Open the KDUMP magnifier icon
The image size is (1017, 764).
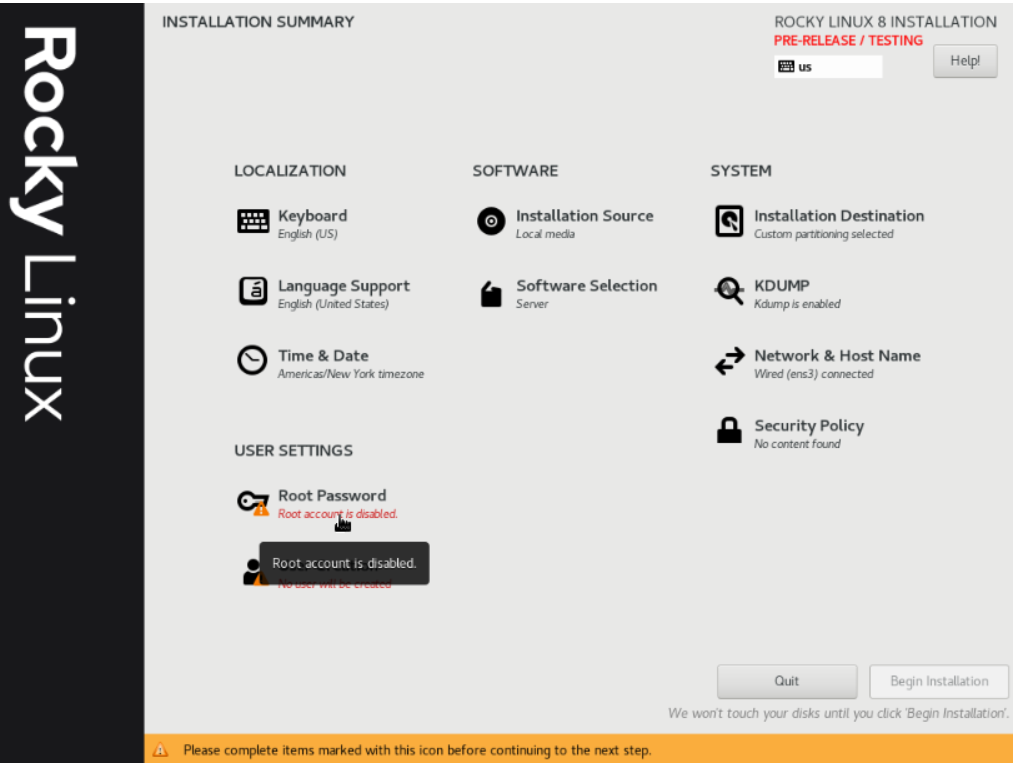729,291
